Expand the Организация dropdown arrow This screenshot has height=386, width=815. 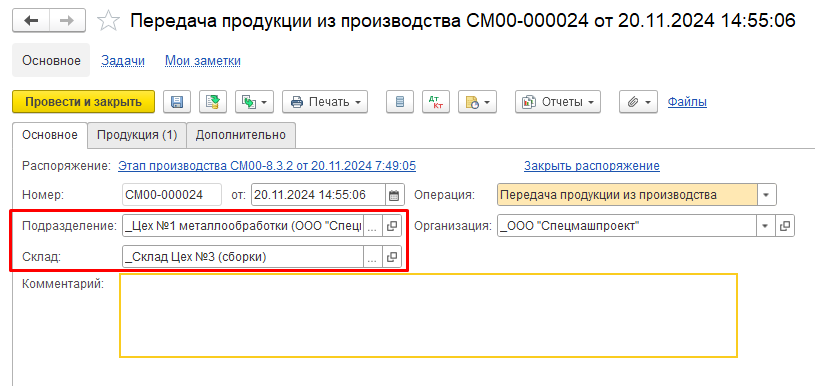click(766, 226)
